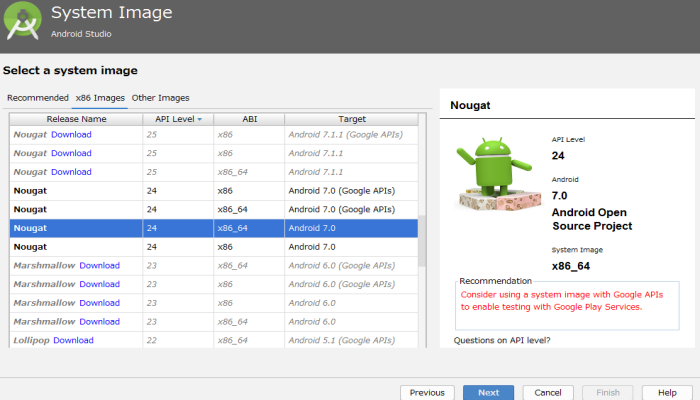Click the Nougat Android mascot image
700x400 pixels.
point(491,174)
